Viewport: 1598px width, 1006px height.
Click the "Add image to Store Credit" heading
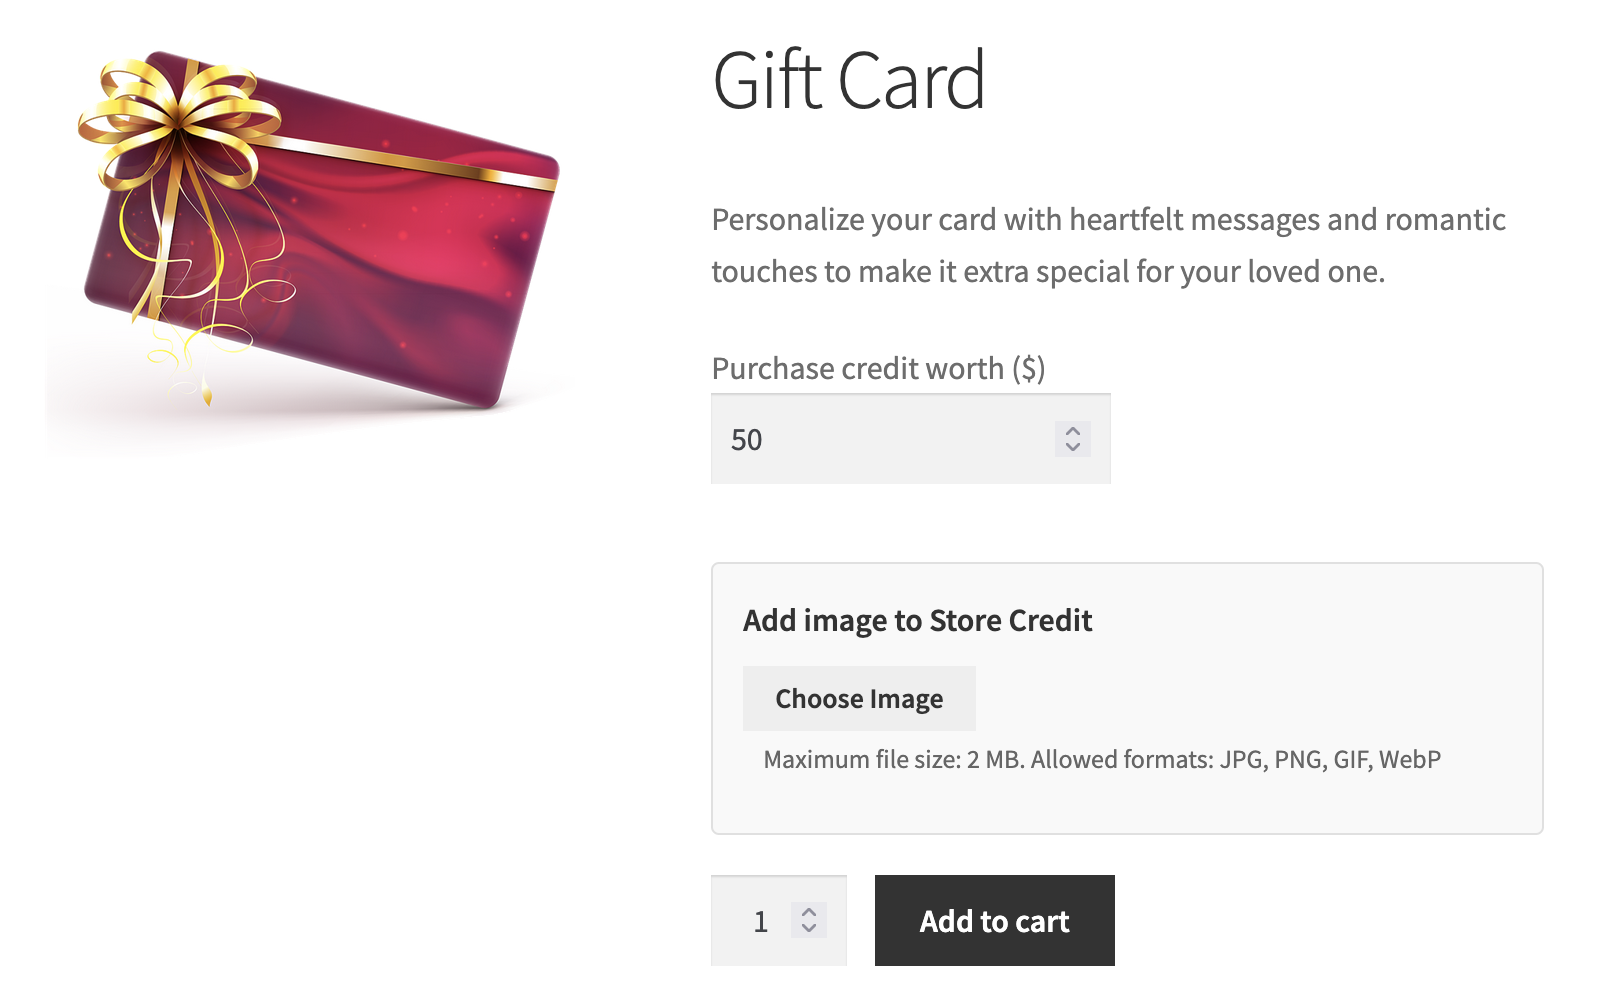(917, 621)
